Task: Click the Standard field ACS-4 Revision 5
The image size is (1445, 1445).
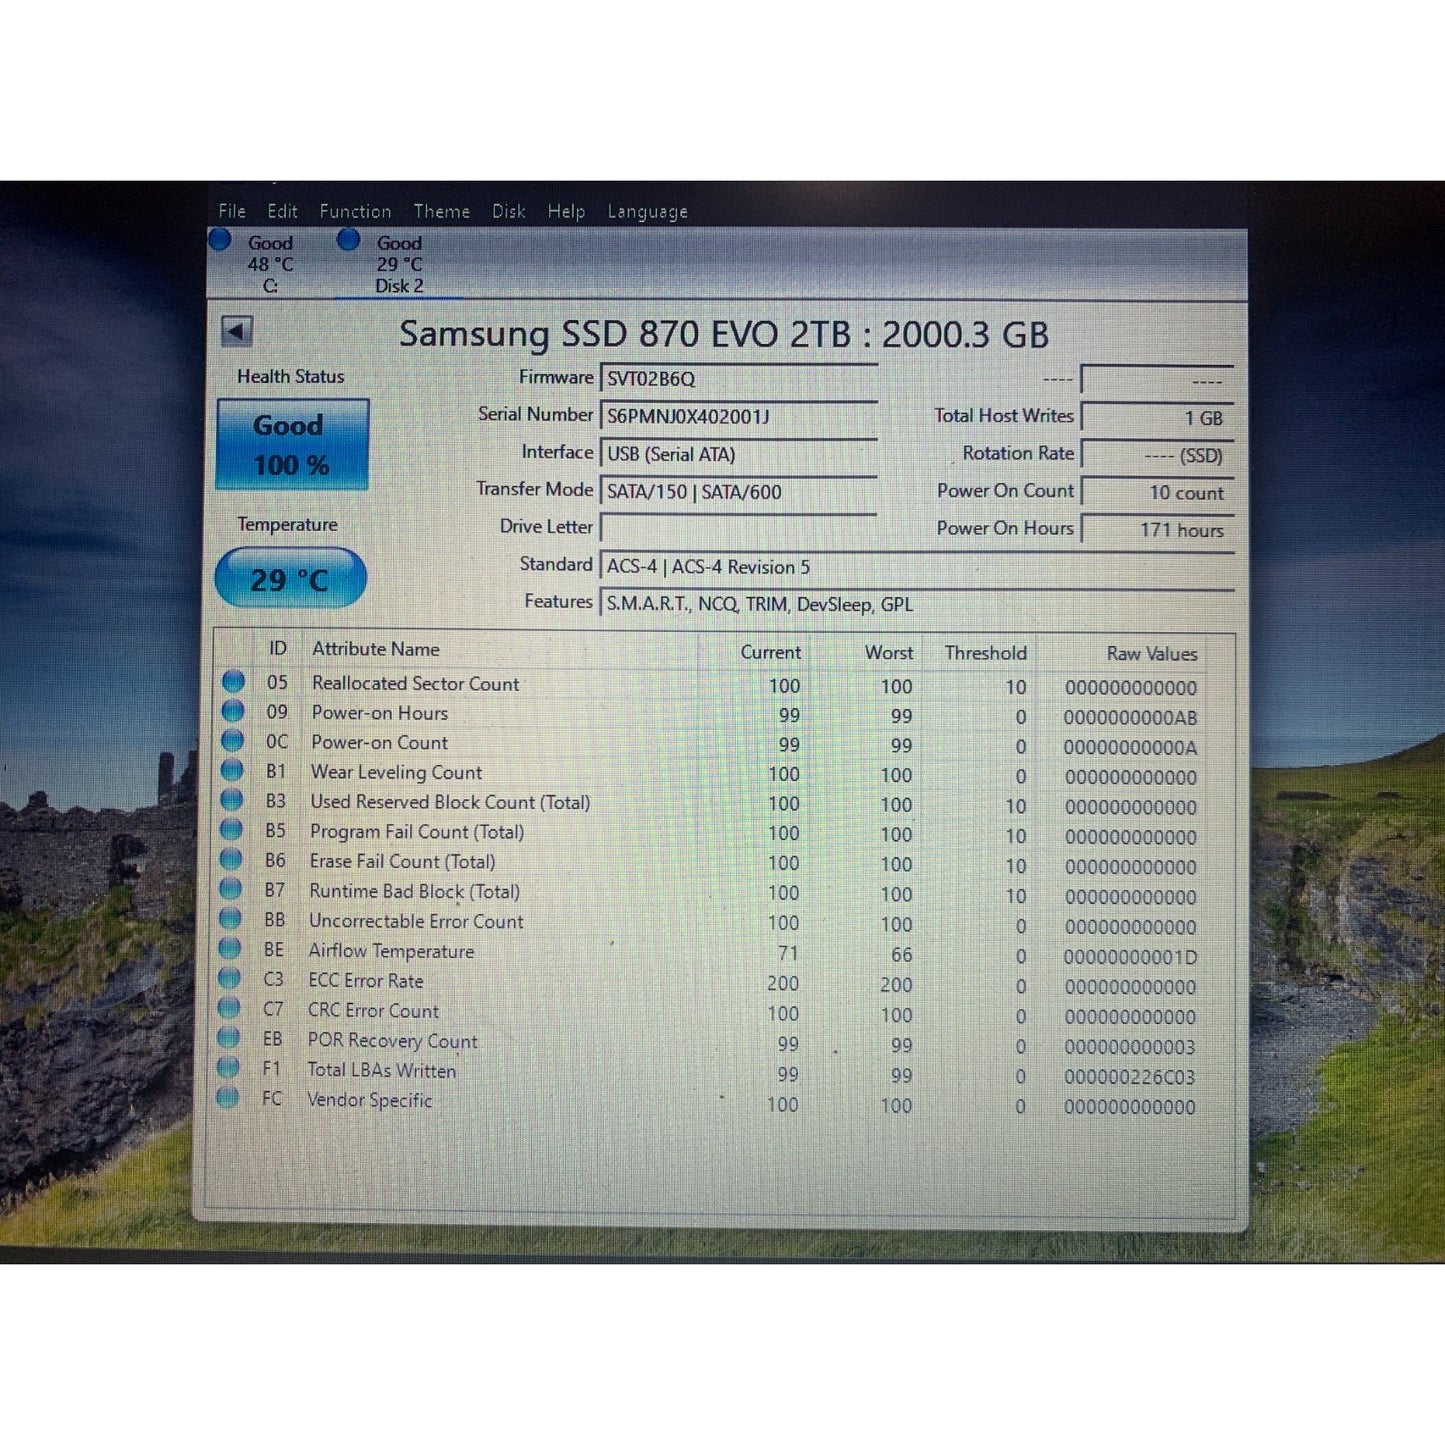Action: click(x=917, y=566)
